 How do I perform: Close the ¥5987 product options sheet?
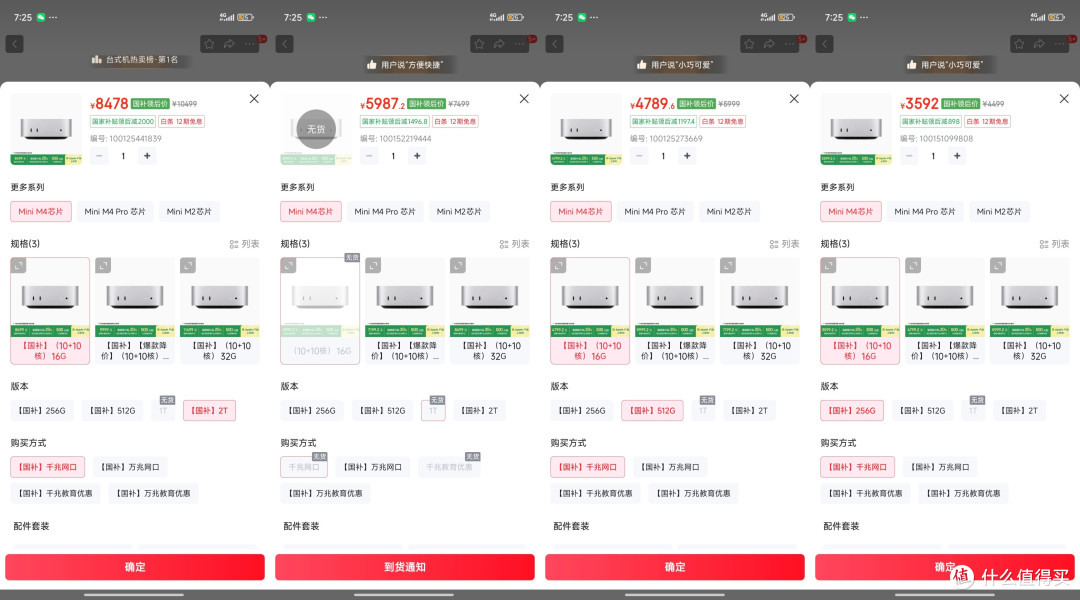coord(524,99)
